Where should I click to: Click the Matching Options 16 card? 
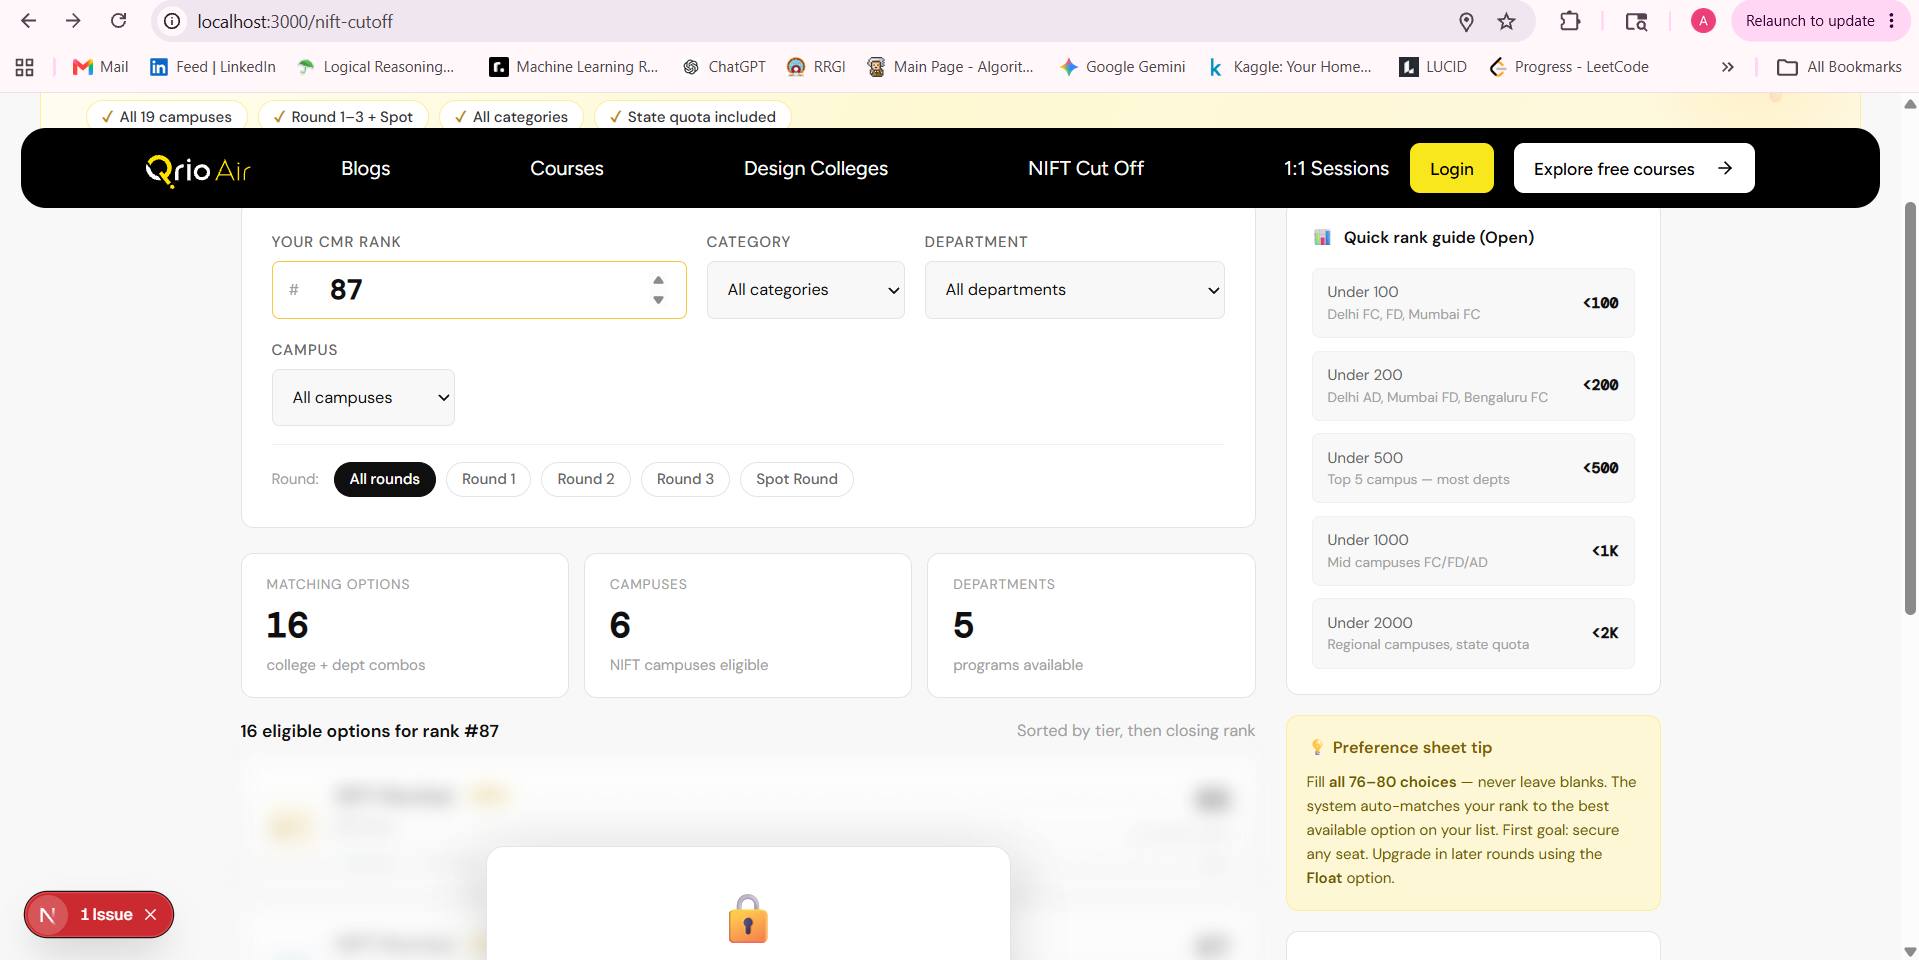(x=405, y=625)
